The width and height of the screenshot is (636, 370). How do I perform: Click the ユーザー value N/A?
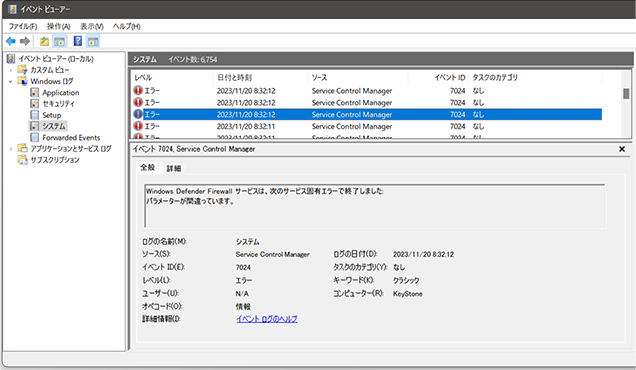coord(242,293)
